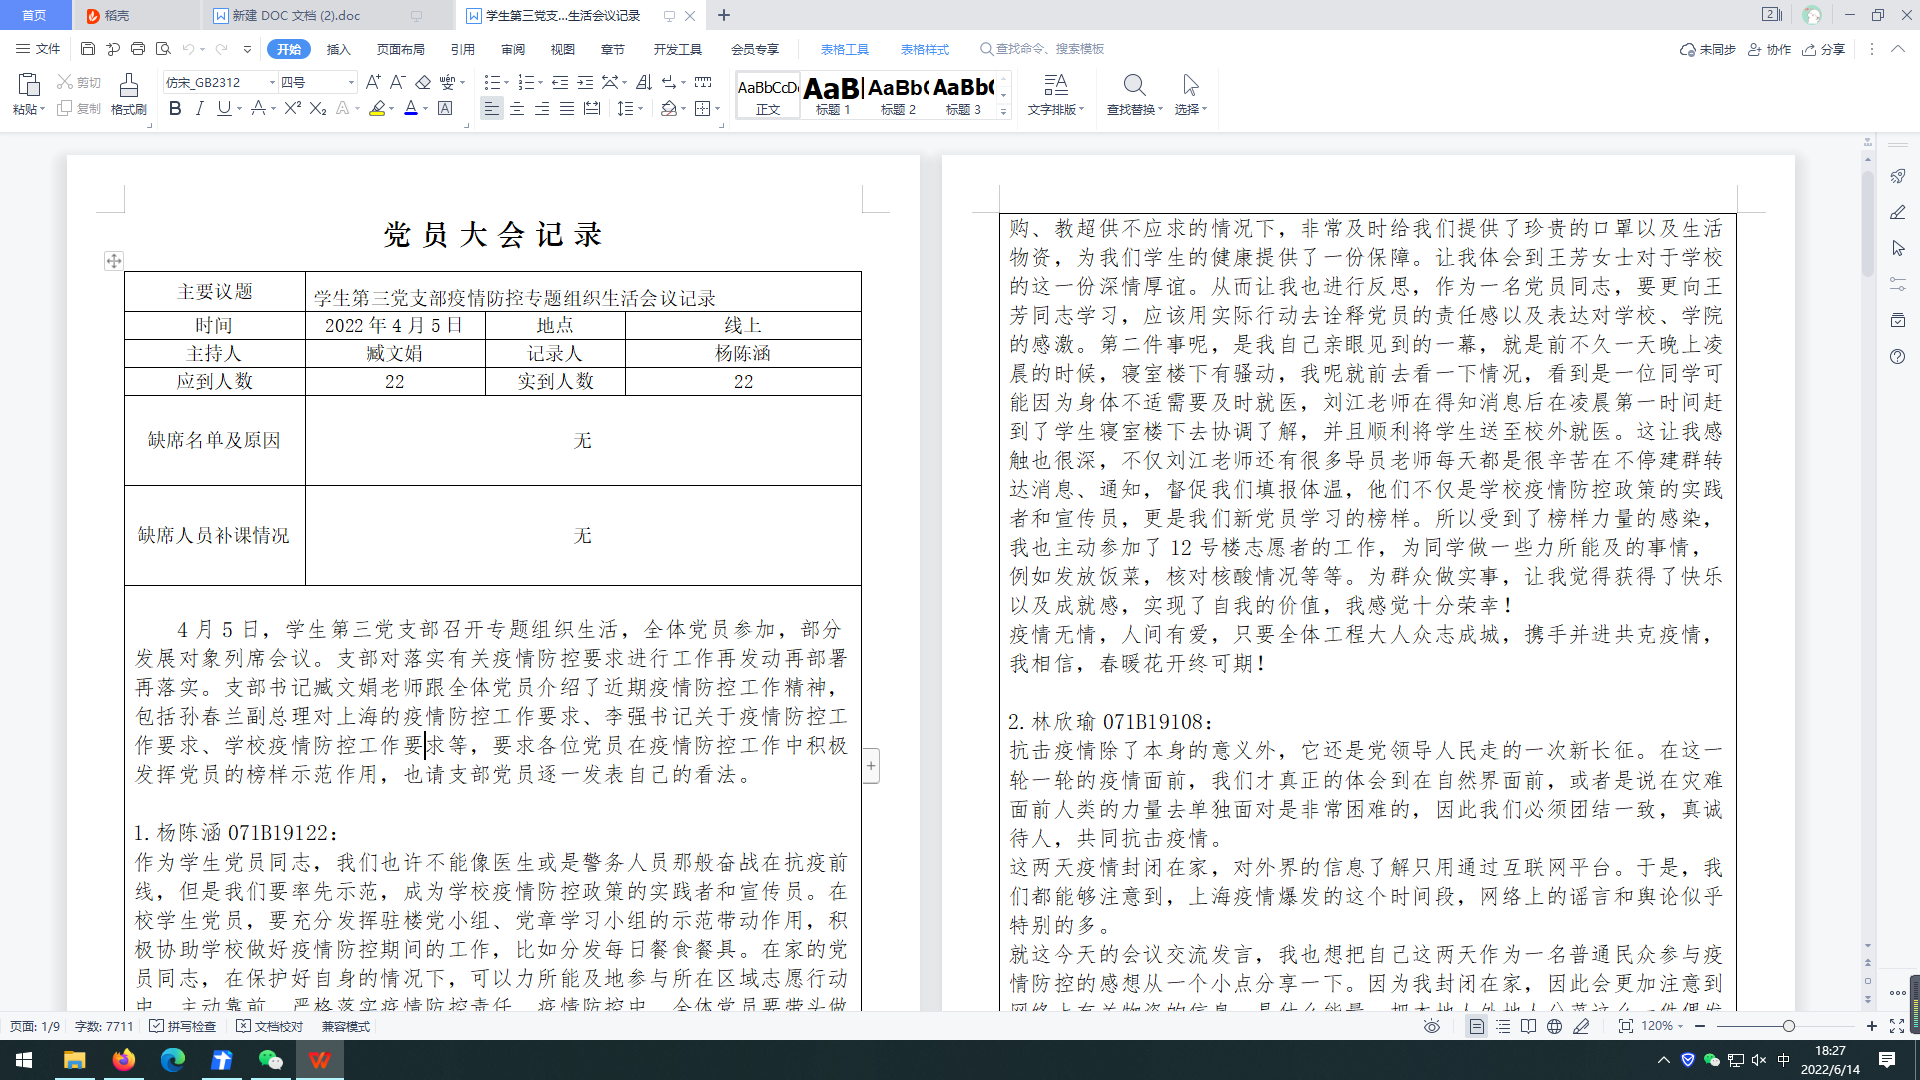Open the font size dropdown 四号
Viewport: 1920px width, 1080px height.
[351, 82]
